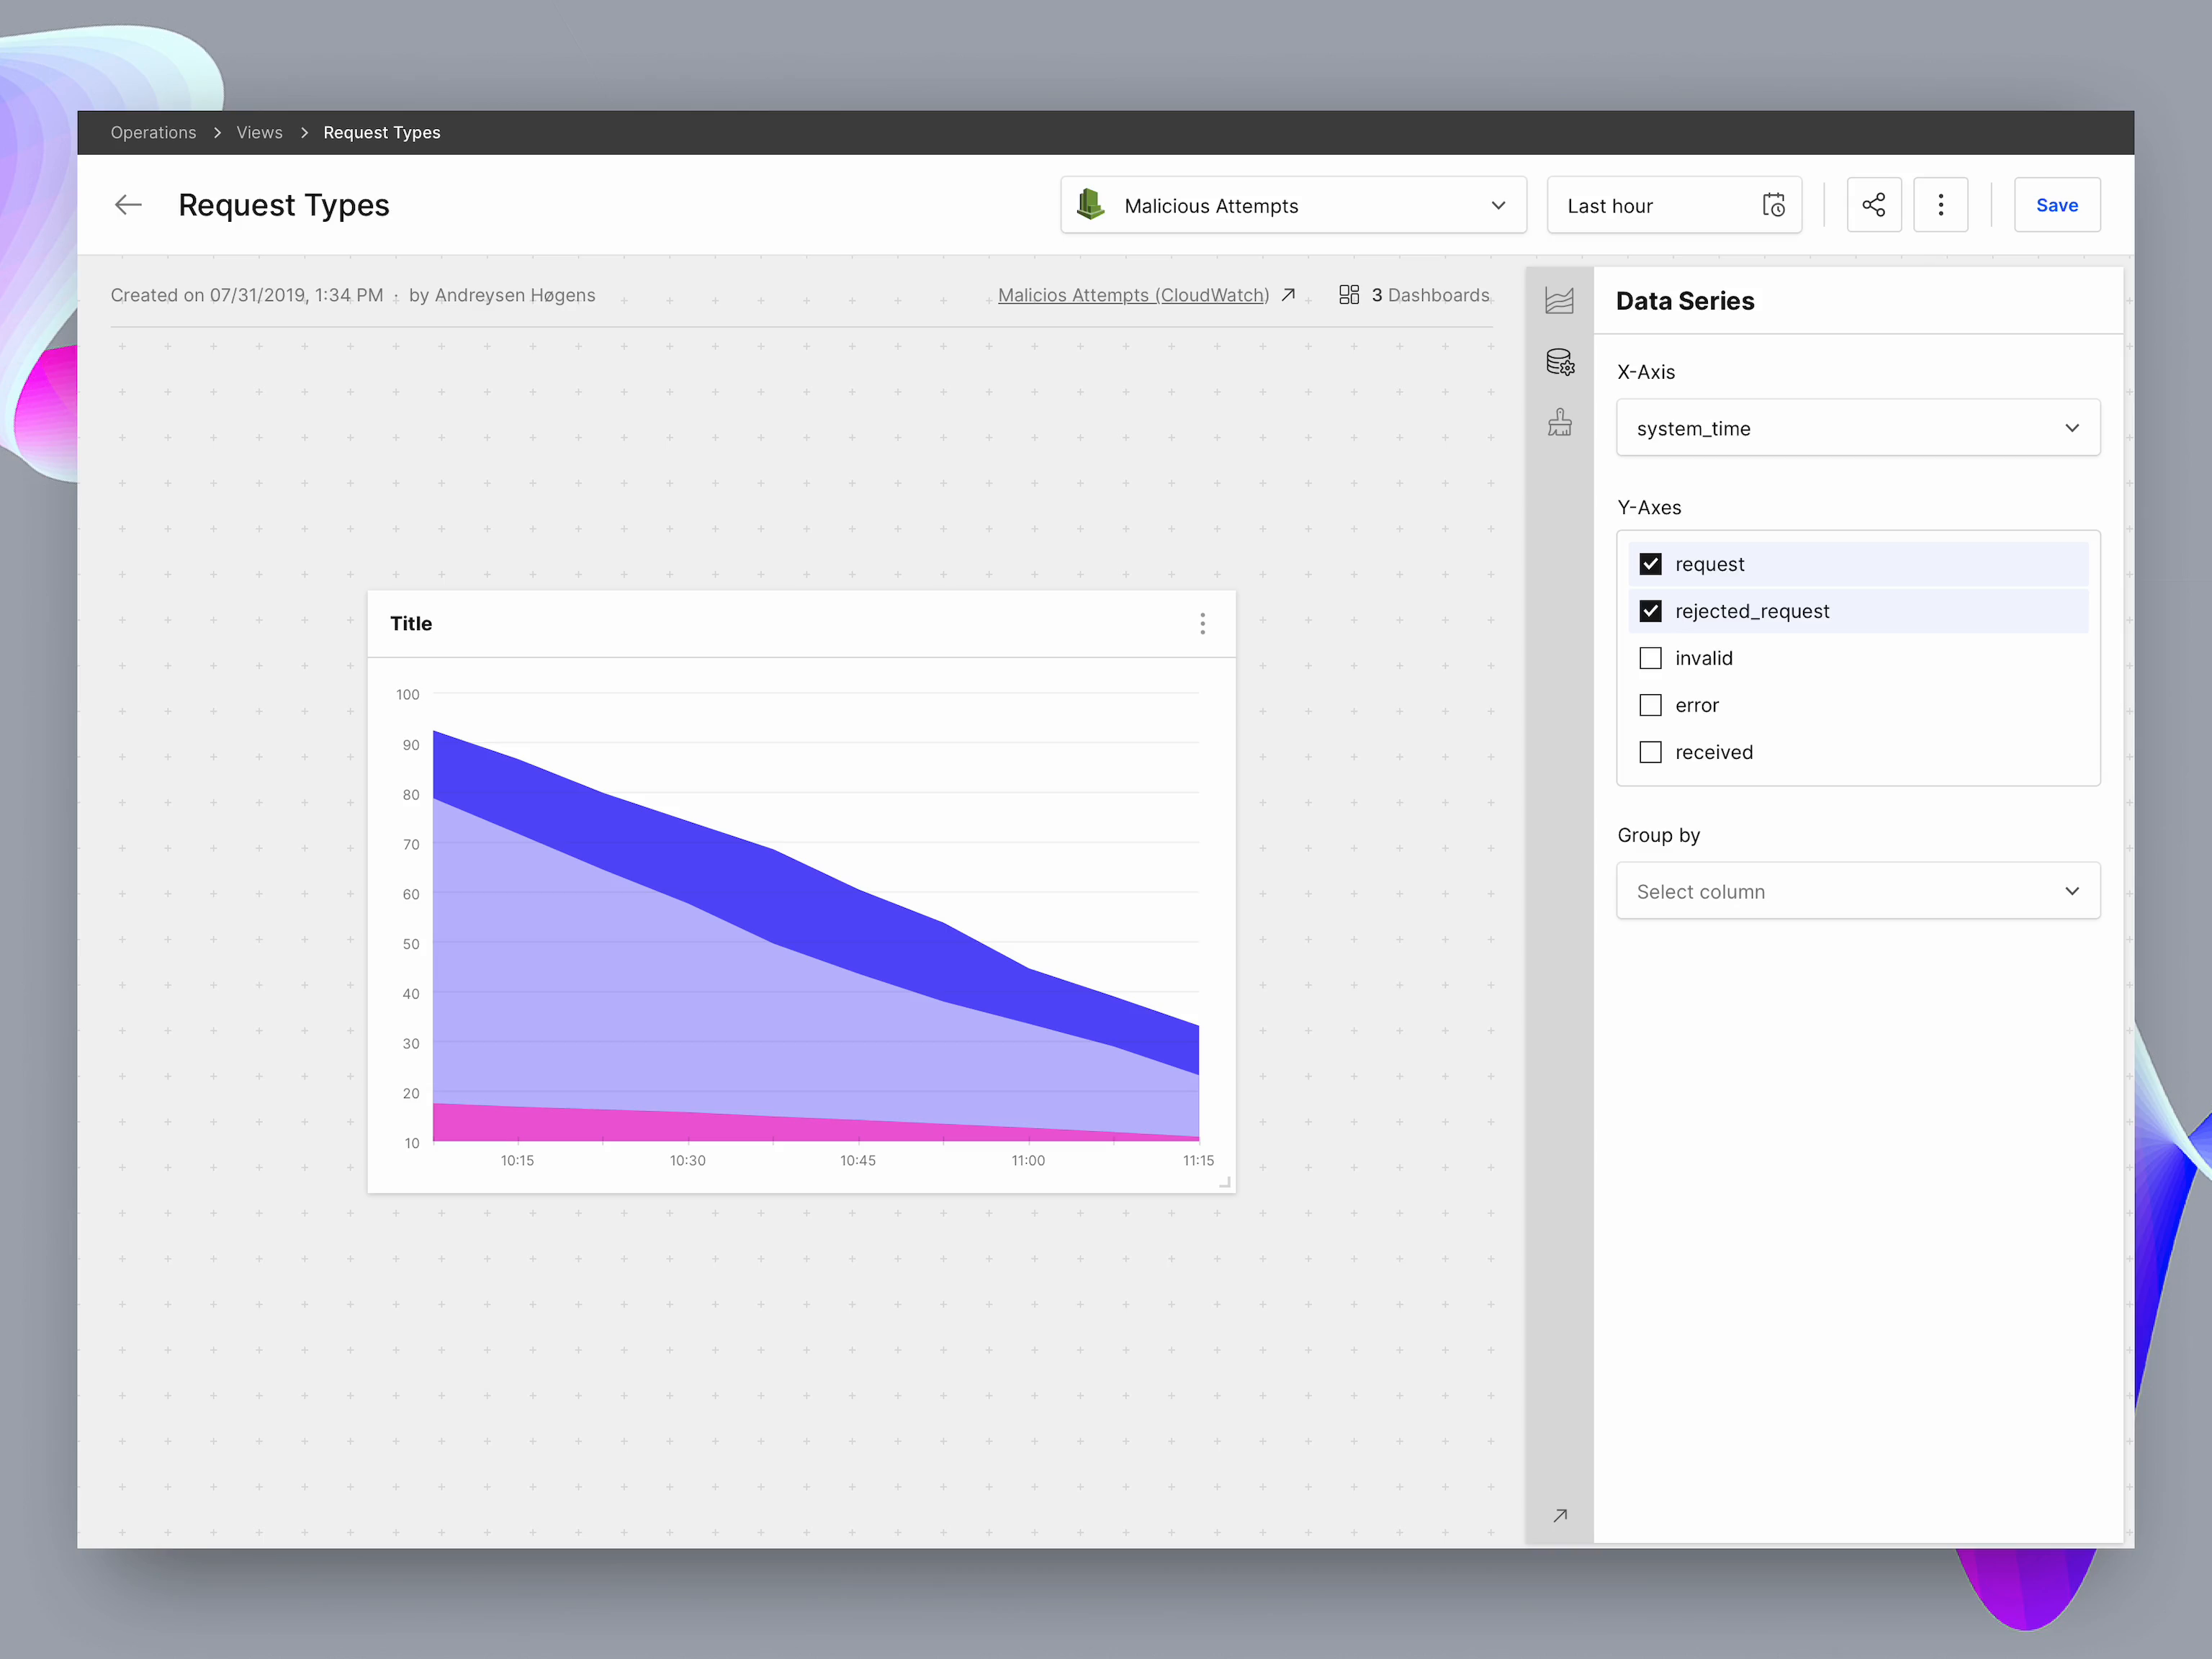This screenshot has height=1659, width=2212.
Task: Open the overflow menu beside Save
Action: pyautogui.click(x=1941, y=205)
